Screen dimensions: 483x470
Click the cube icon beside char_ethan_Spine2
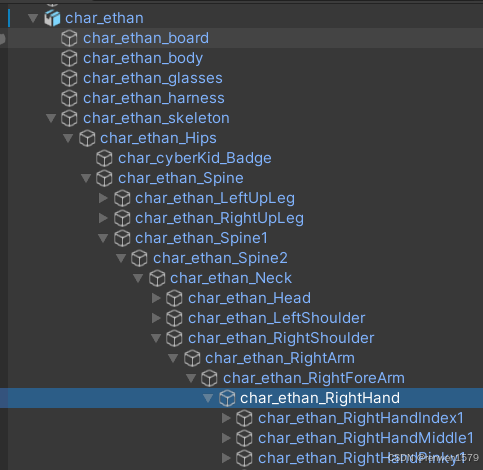[x=139, y=258]
